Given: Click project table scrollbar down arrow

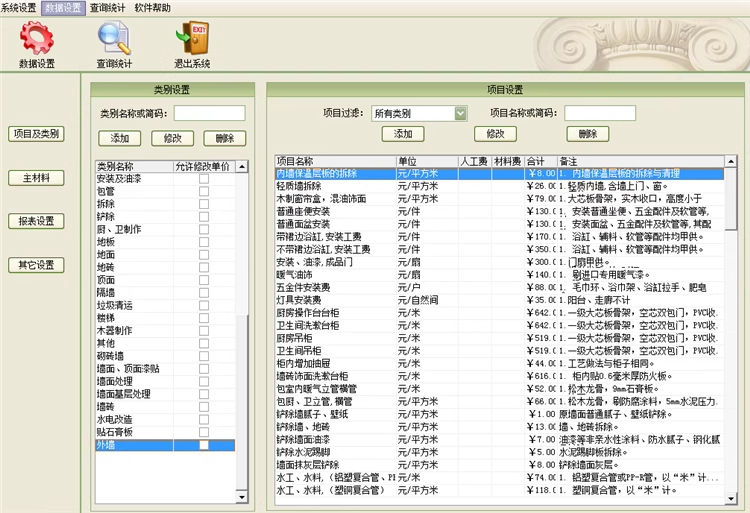Looking at the screenshot, I should click(731, 499).
